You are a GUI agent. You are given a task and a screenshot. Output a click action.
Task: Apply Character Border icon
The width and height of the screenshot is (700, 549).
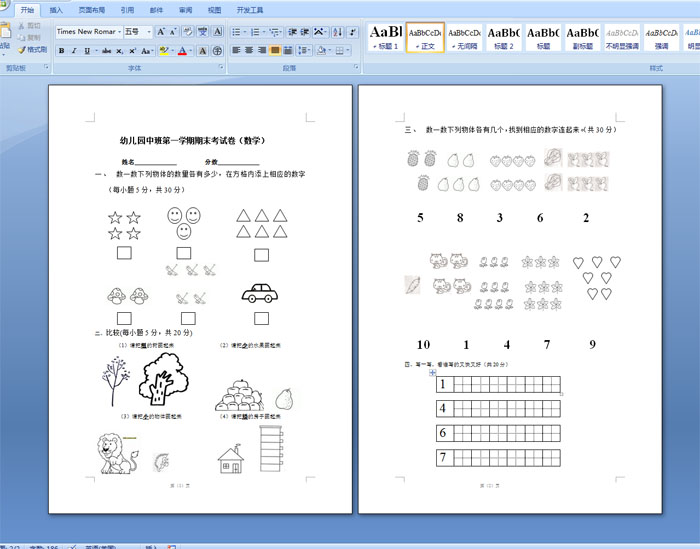click(217, 32)
